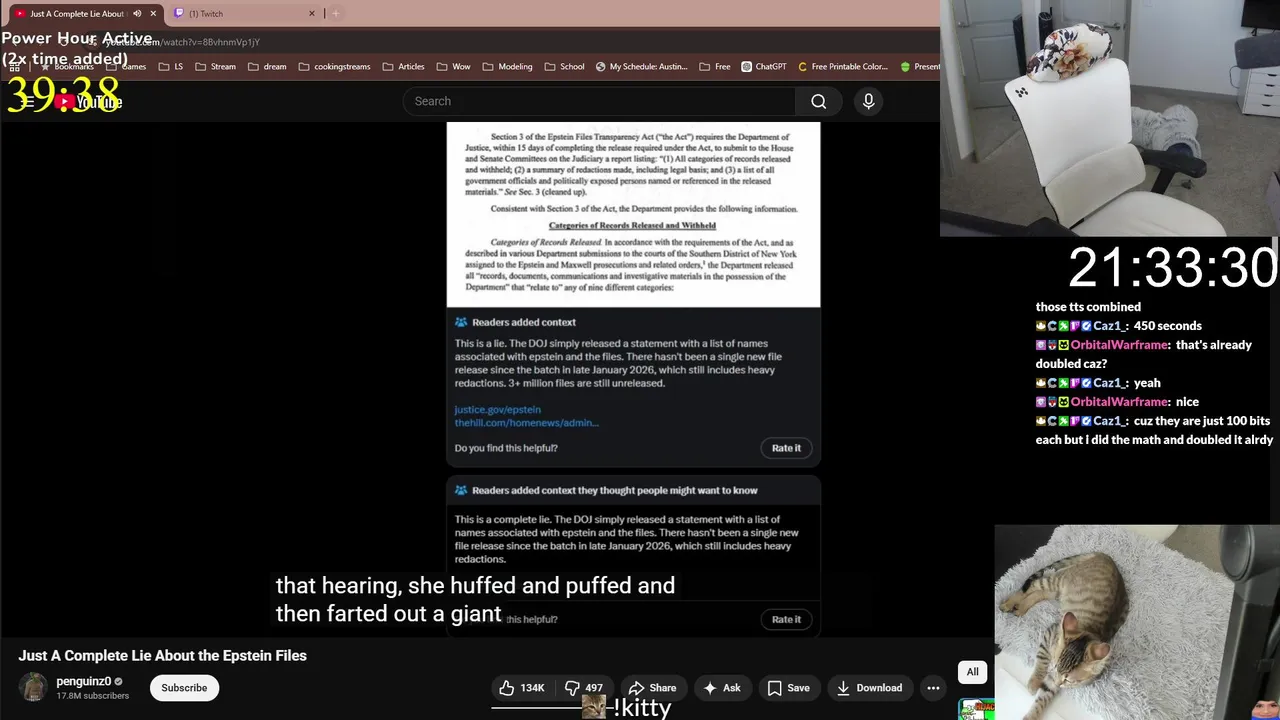Mute audio icon on YouTube tab
Viewport: 1280px width, 720px height.
click(137, 13)
